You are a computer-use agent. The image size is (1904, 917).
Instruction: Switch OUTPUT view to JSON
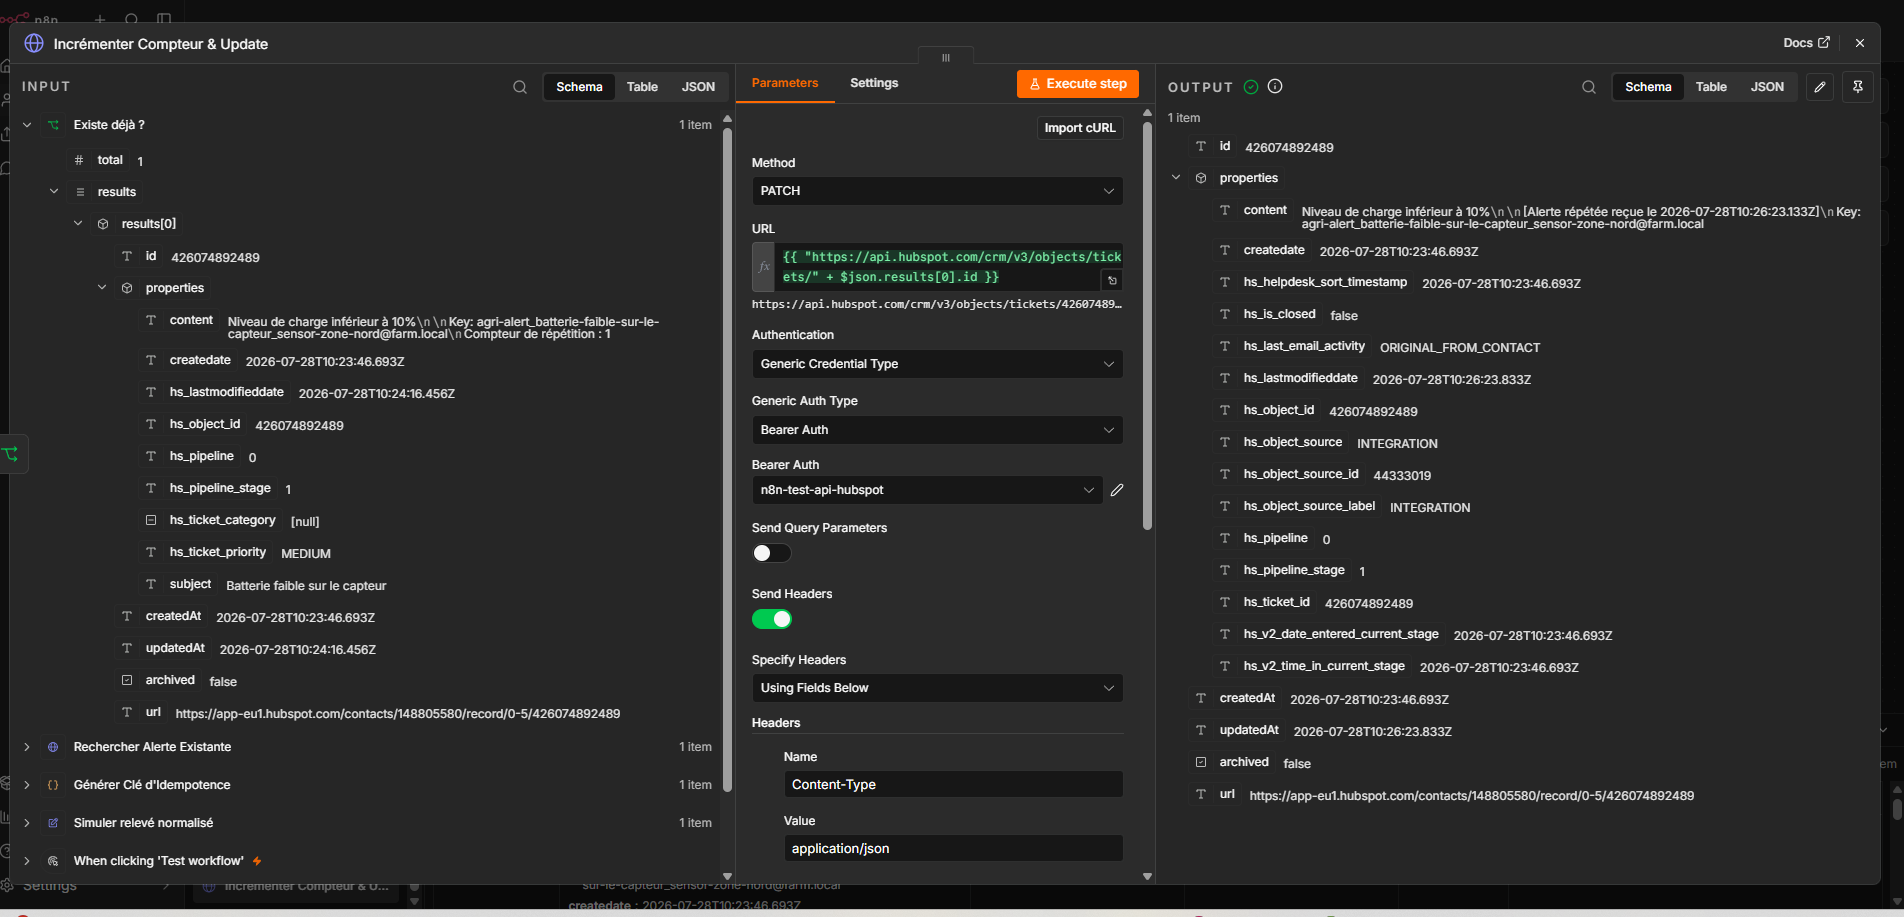point(1767,87)
